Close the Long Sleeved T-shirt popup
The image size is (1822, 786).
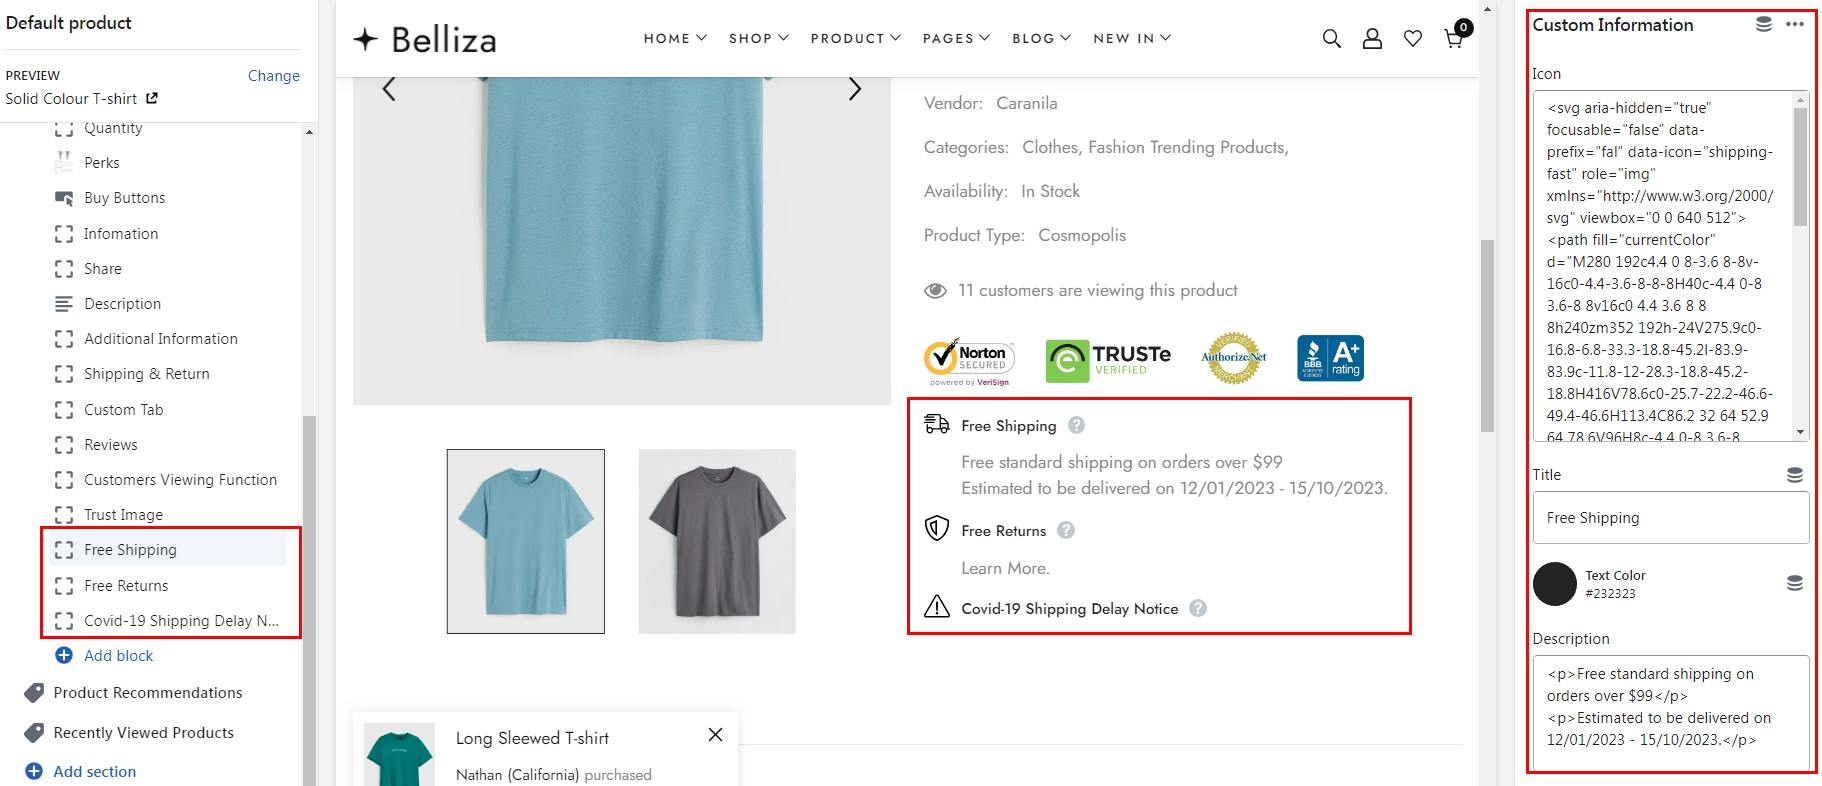(715, 735)
